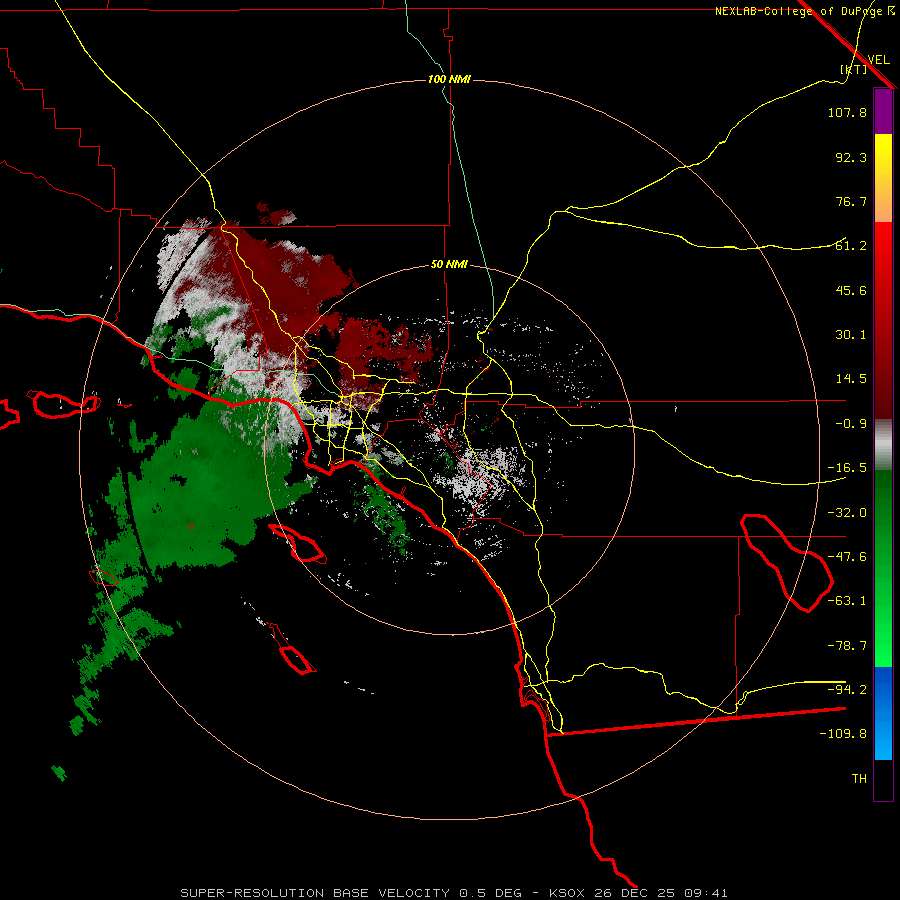Click the -78.7 scale value
This screenshot has width=900, height=900.
(847, 646)
